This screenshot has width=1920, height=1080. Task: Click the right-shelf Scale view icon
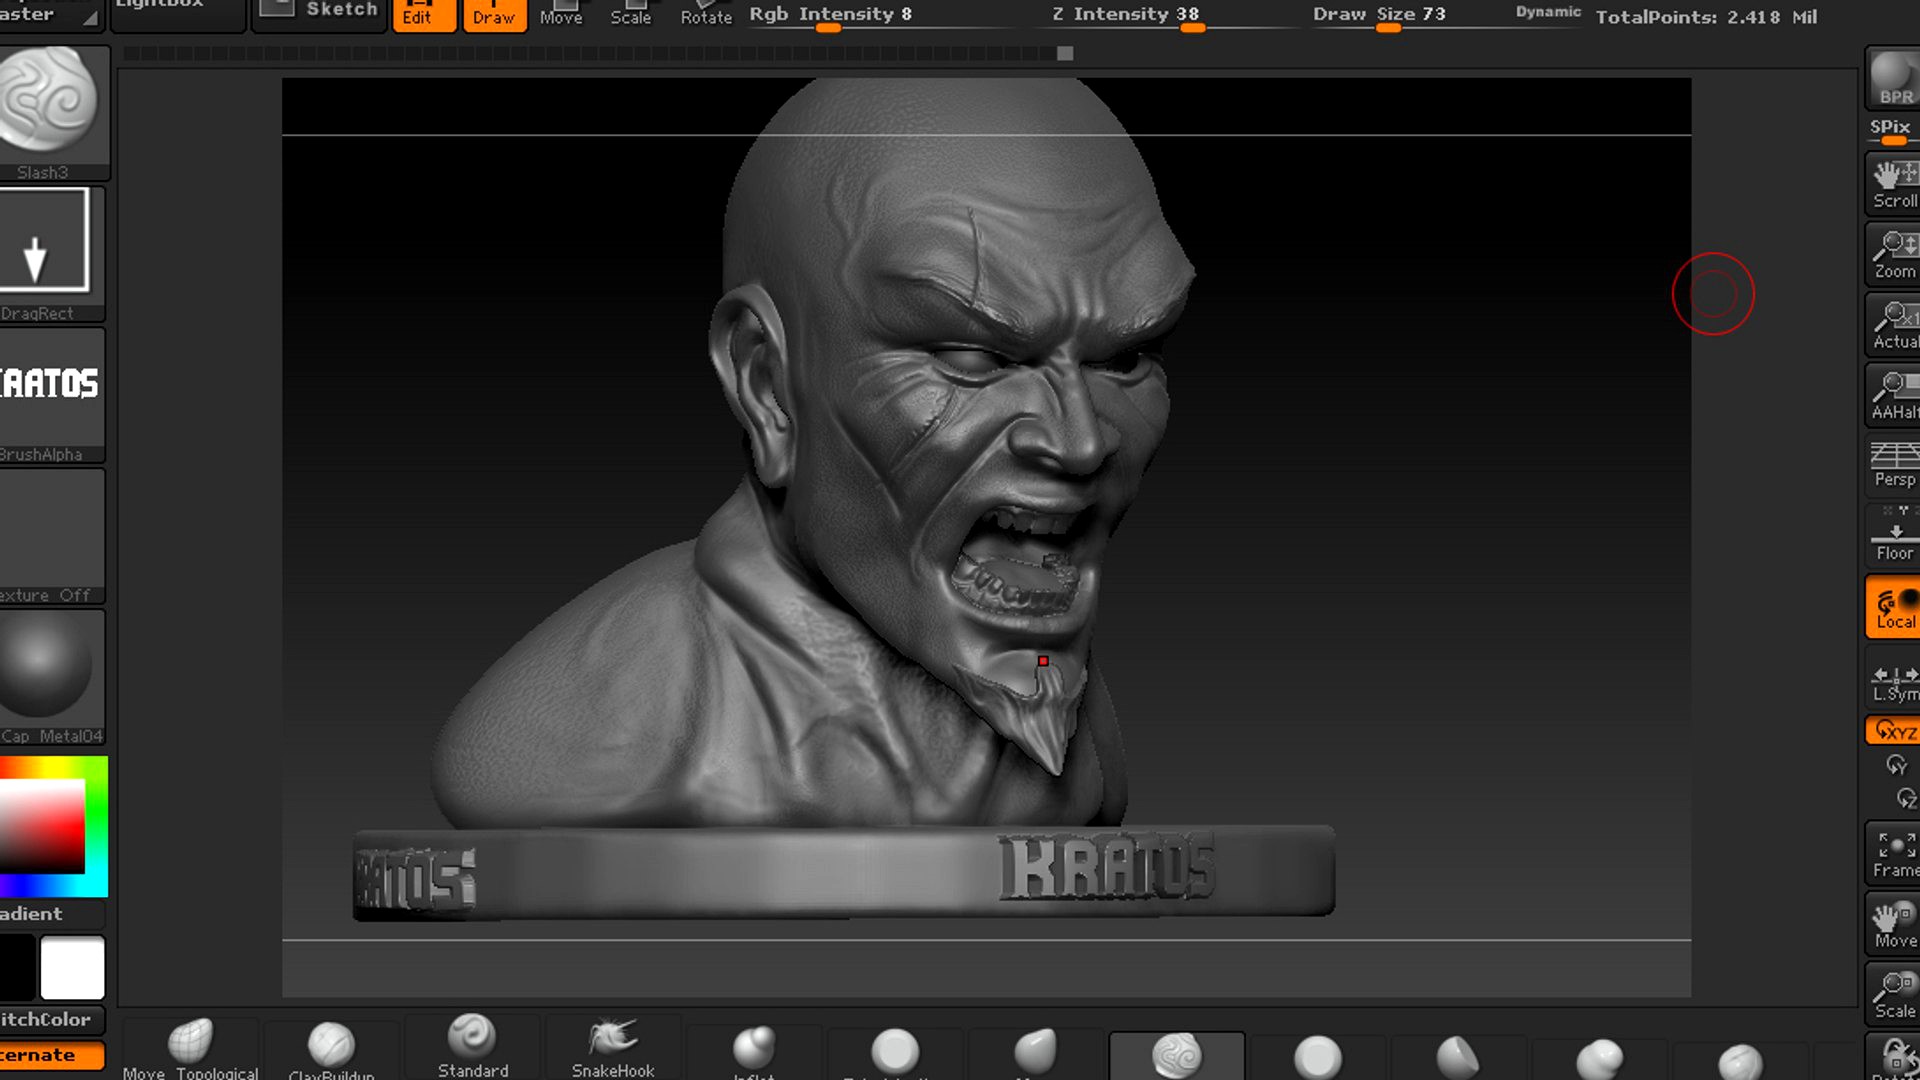[x=1895, y=994]
